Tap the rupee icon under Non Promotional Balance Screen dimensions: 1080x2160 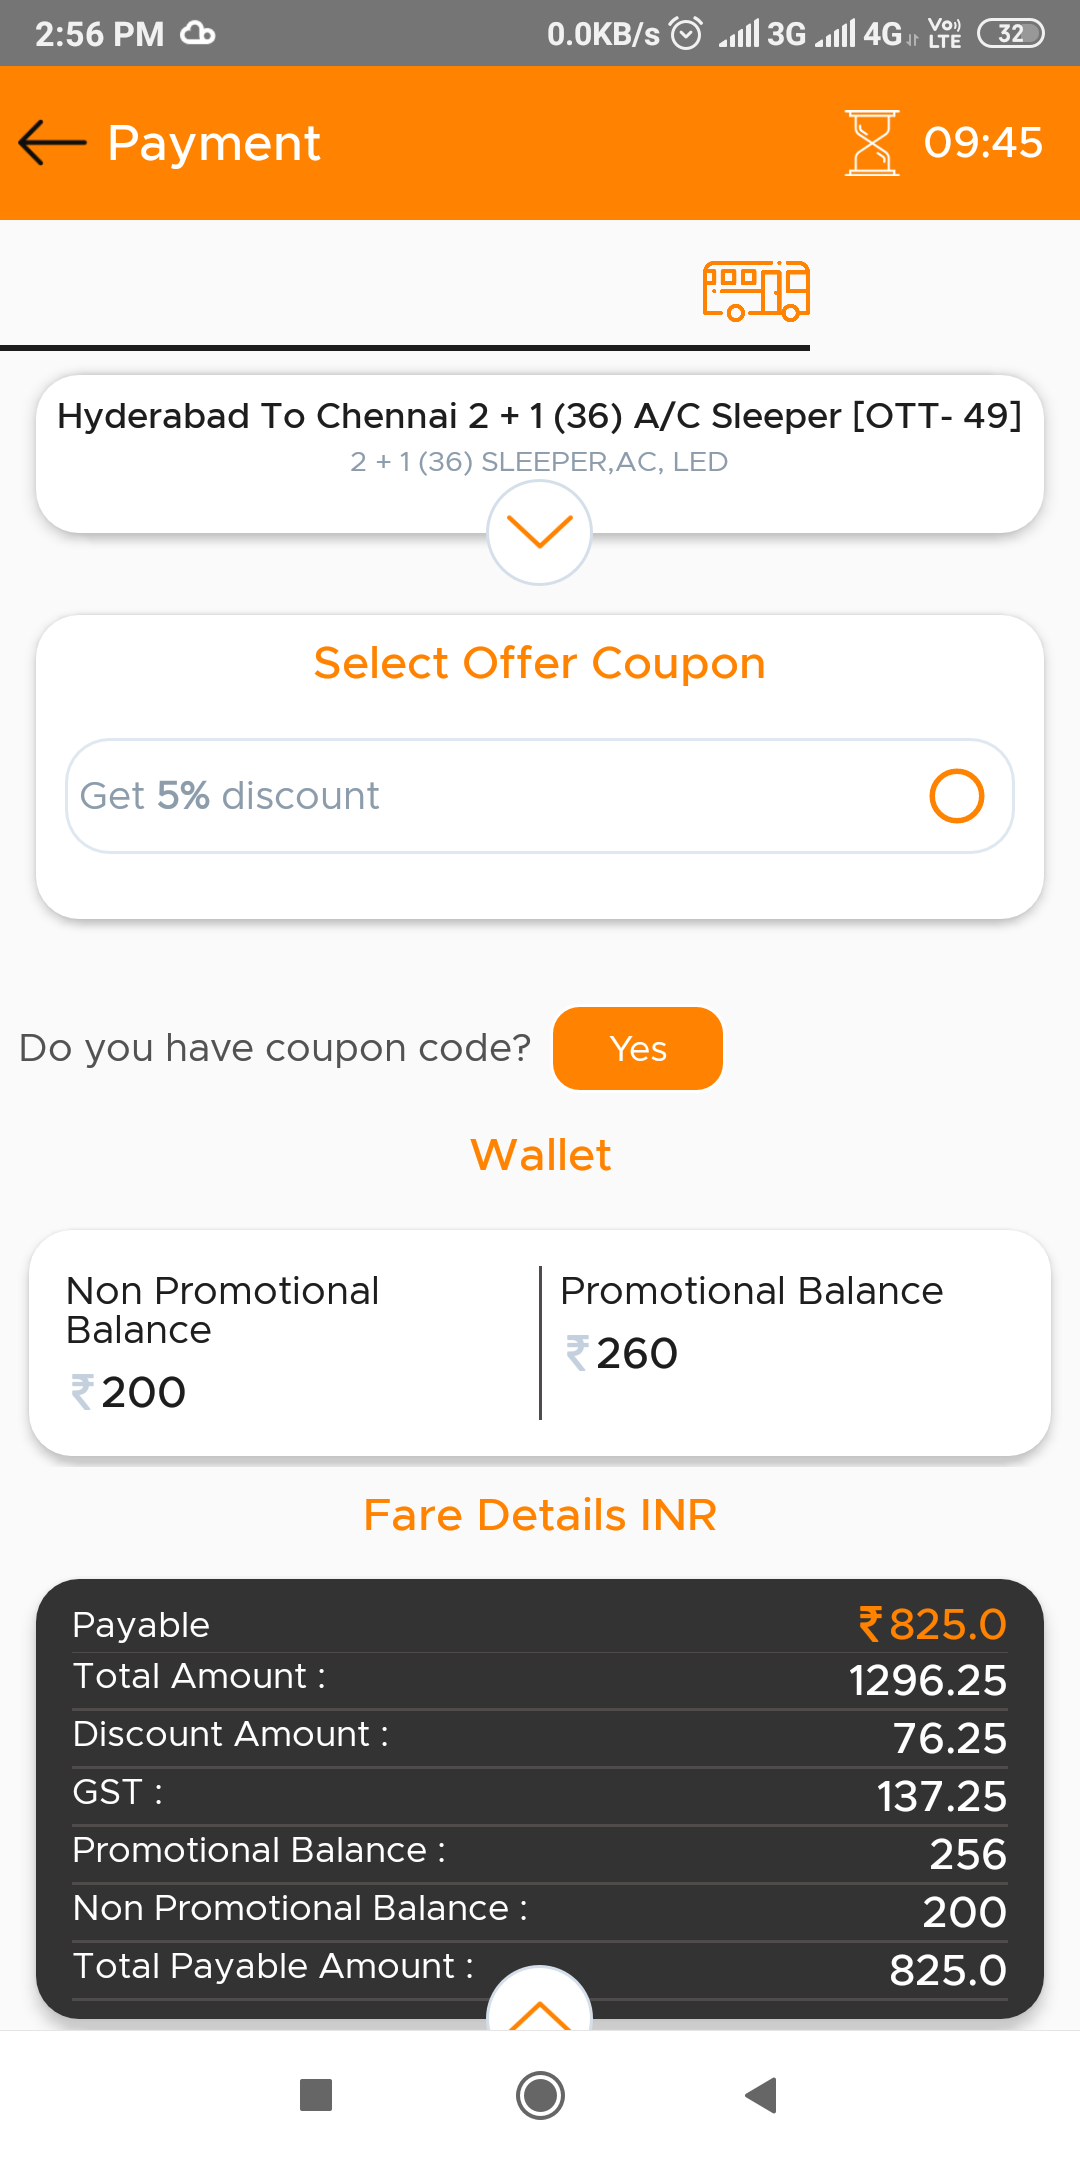82,1392
